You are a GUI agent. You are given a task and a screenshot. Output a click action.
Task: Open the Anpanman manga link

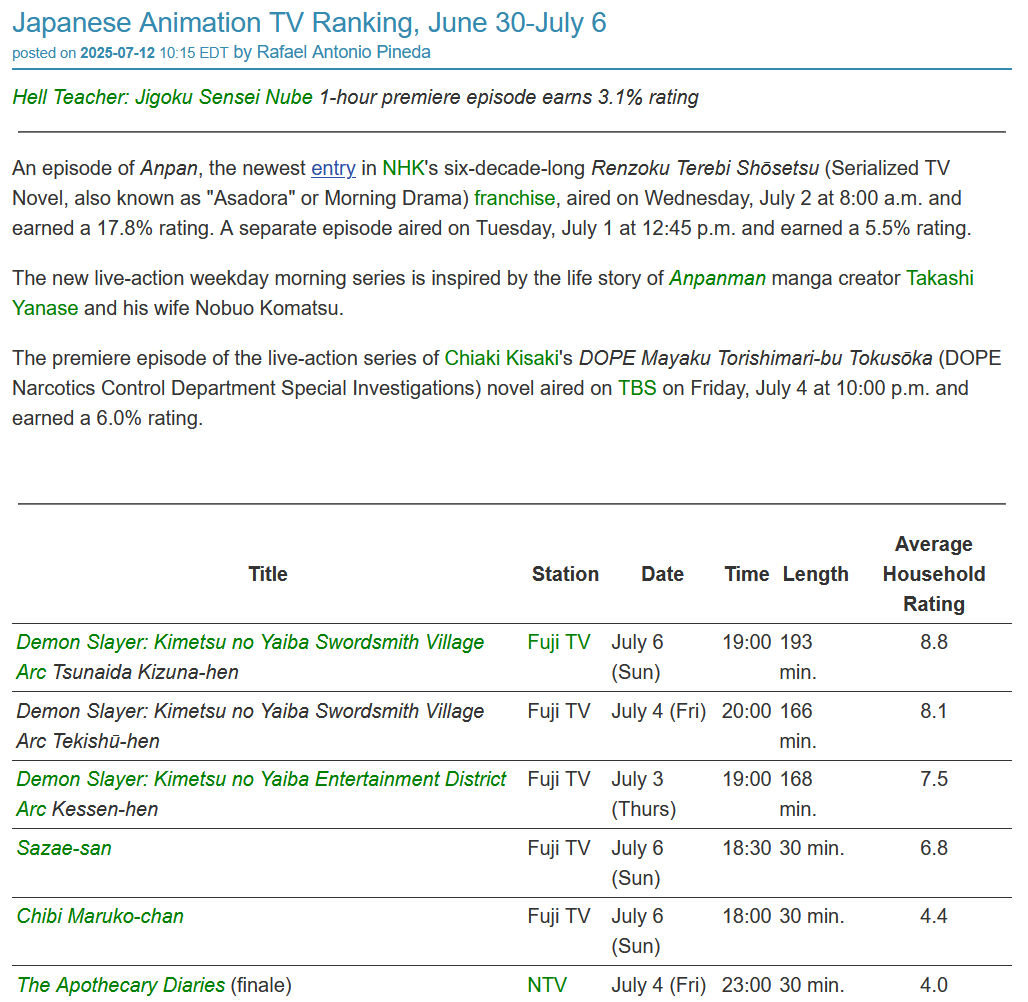pyautogui.click(x=717, y=278)
